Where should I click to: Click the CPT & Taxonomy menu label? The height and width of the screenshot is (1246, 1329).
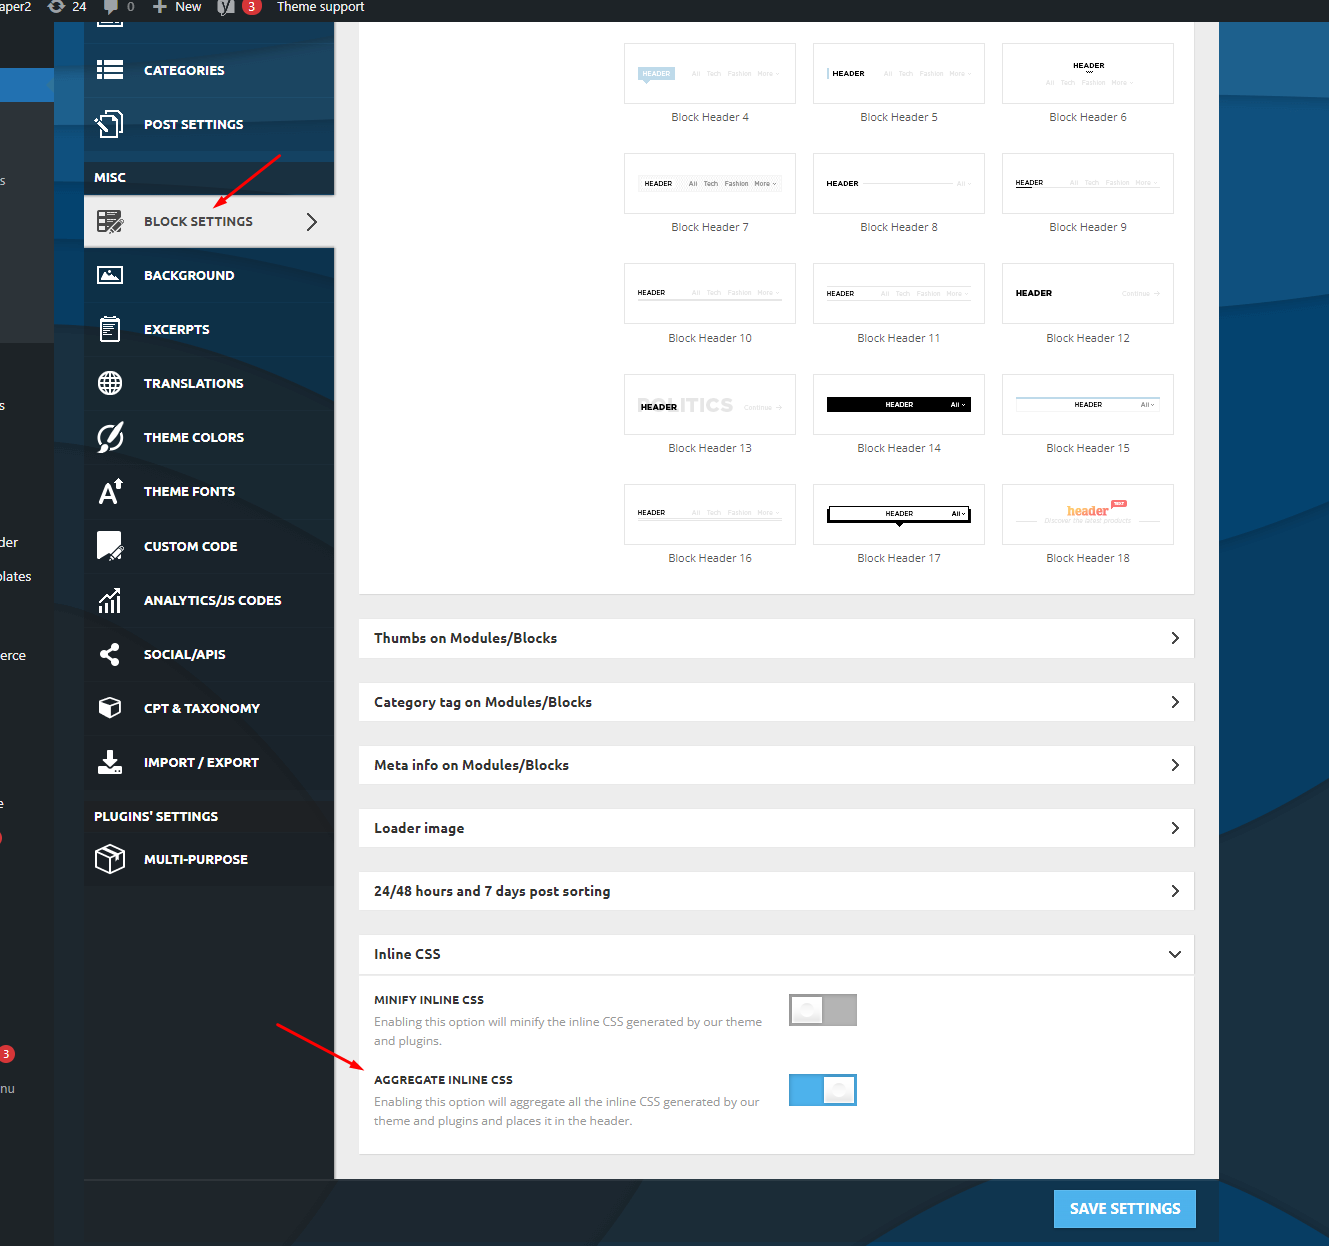[202, 708]
